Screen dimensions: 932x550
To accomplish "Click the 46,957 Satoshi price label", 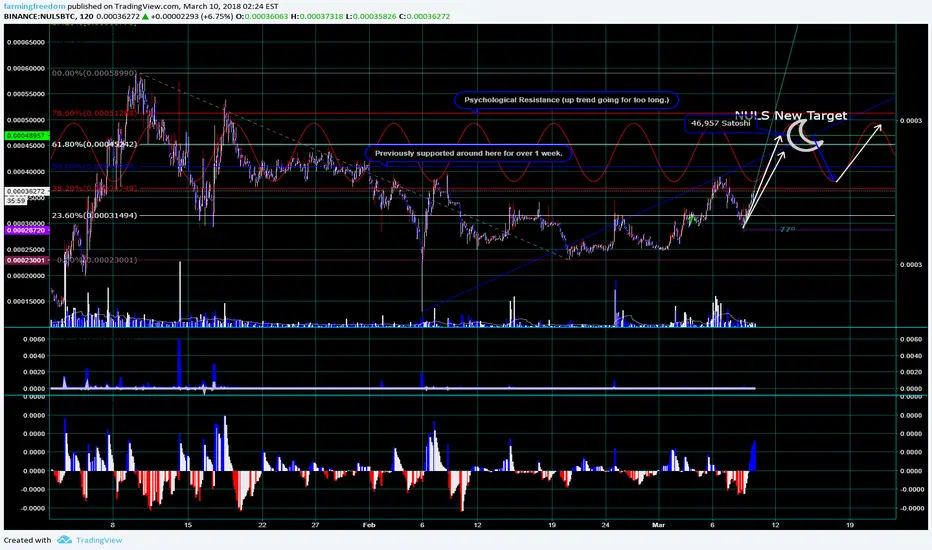I will 720,123.
